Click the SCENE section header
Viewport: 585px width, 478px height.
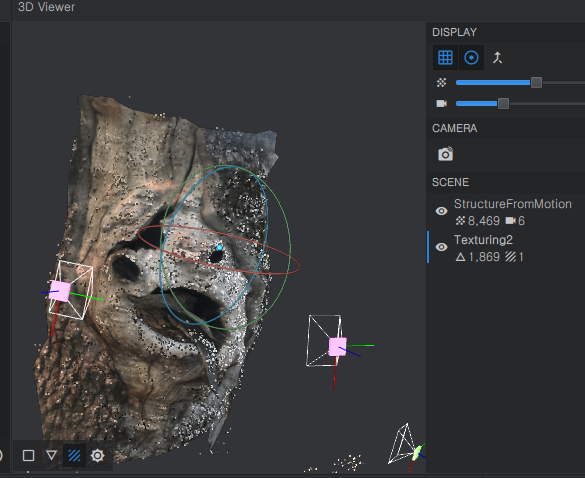click(450, 182)
